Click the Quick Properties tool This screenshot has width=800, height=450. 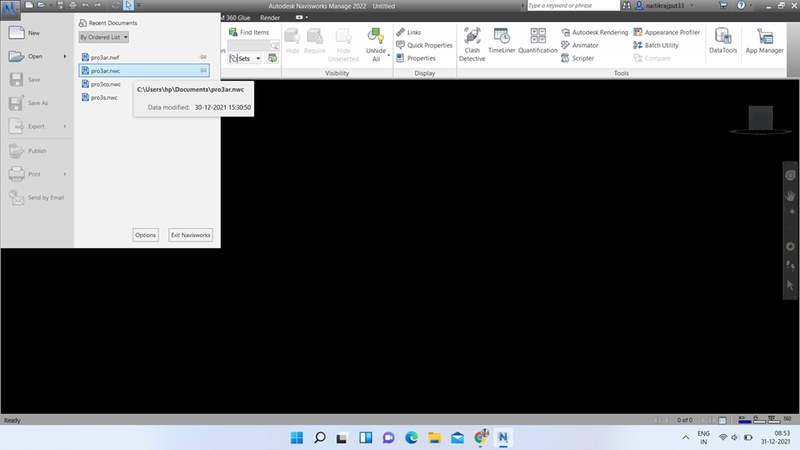tap(424, 45)
